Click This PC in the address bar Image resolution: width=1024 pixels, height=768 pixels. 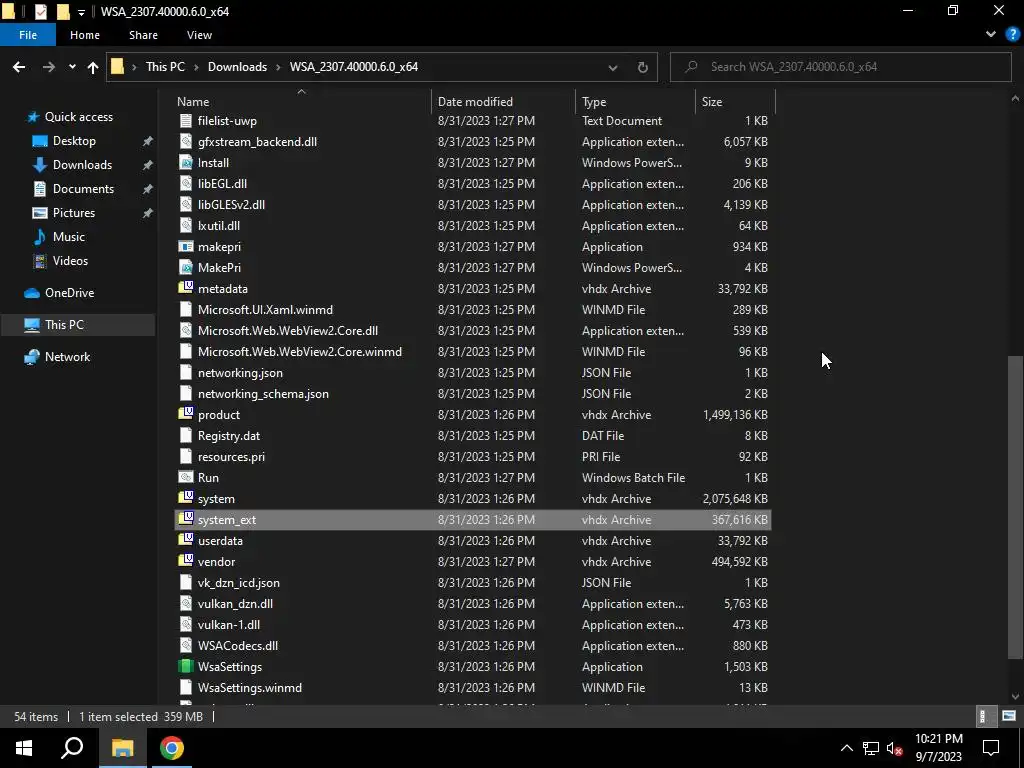point(165,67)
